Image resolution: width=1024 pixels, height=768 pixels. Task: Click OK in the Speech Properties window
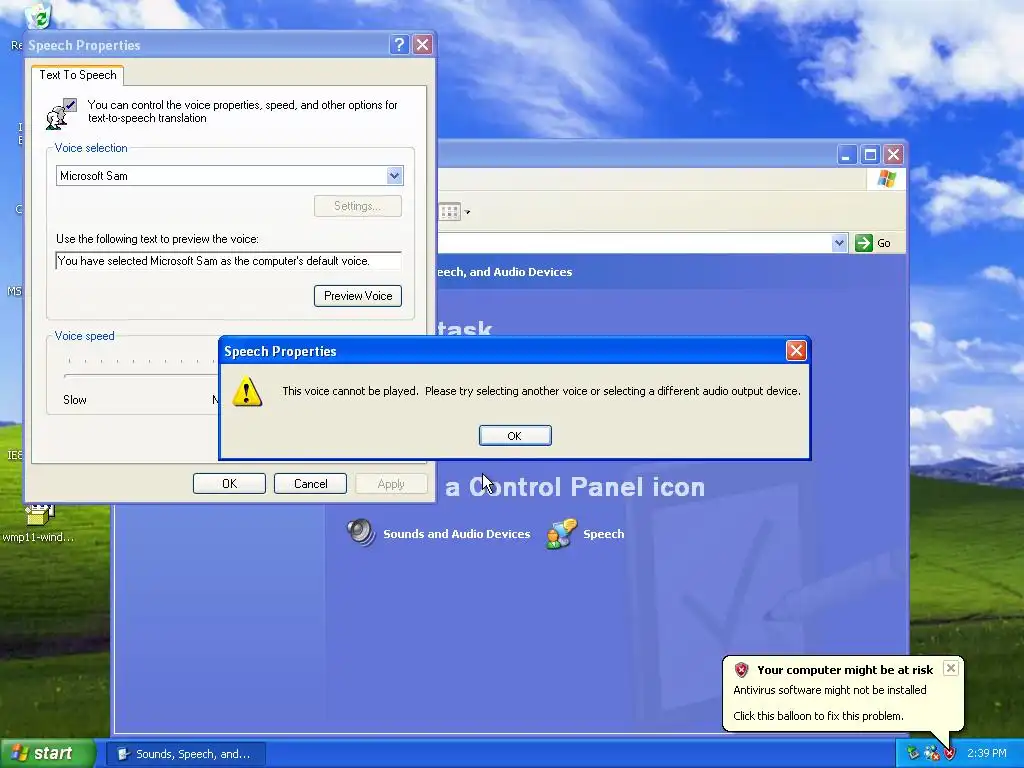coord(229,484)
